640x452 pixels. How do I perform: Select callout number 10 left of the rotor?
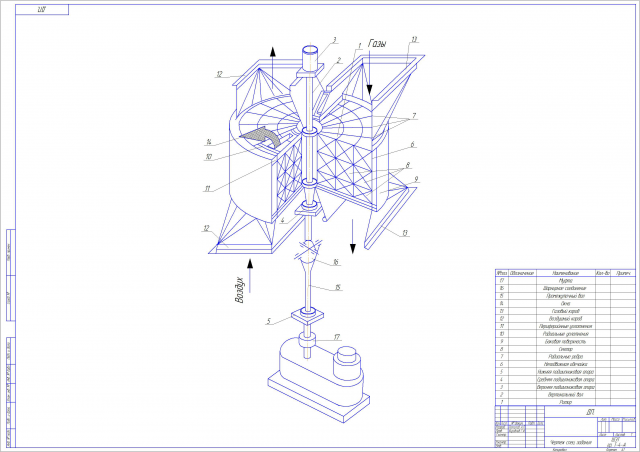tap(209, 157)
